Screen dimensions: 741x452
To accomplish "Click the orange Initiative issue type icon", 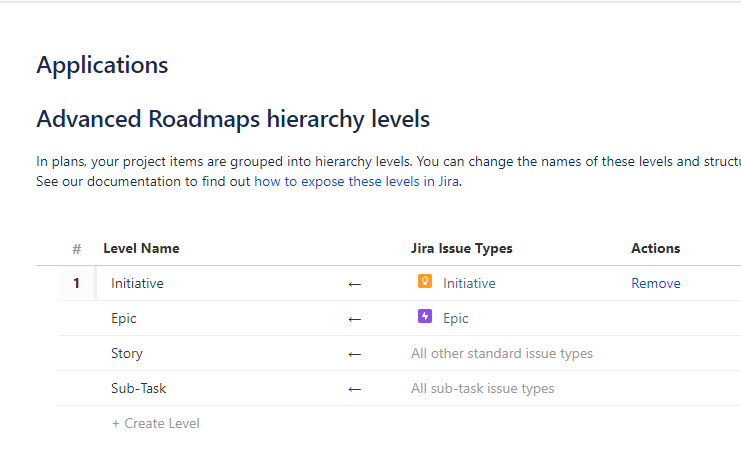I will 425,281.
